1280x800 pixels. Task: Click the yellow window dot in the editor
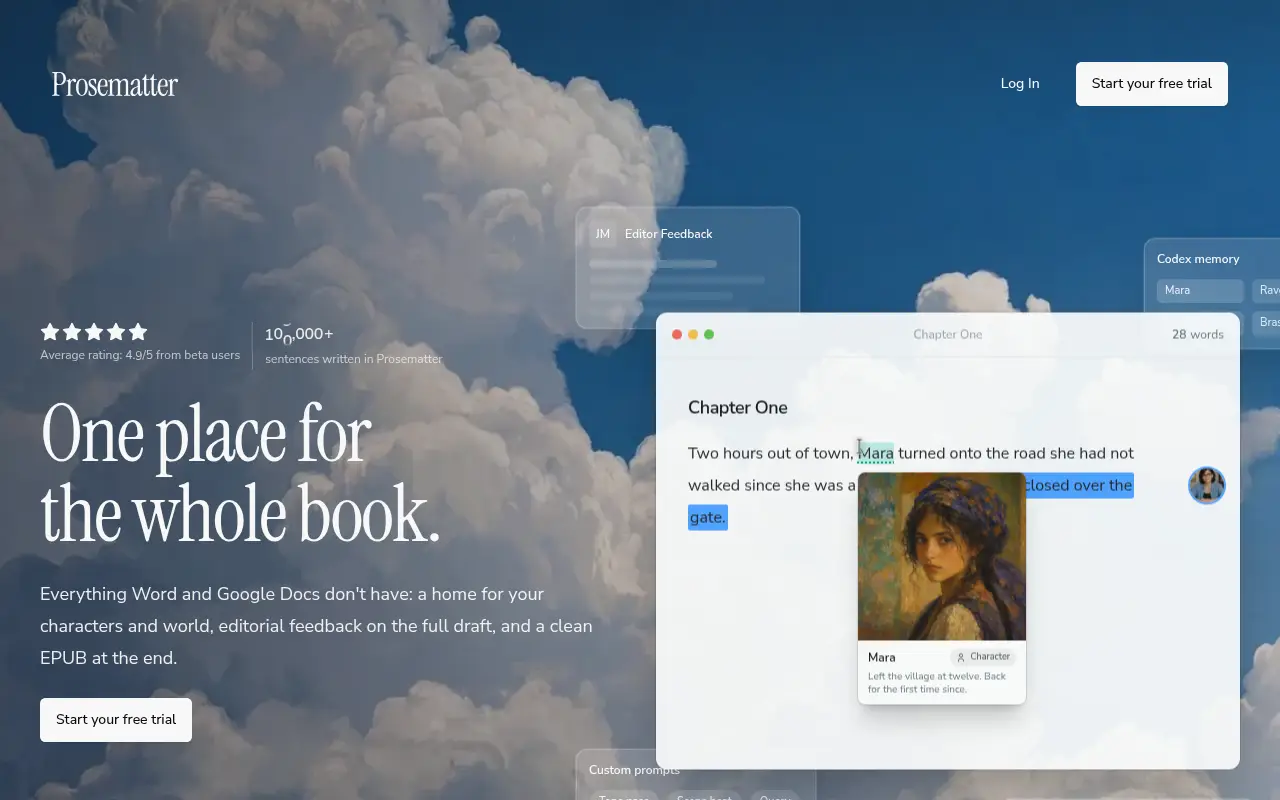693,334
